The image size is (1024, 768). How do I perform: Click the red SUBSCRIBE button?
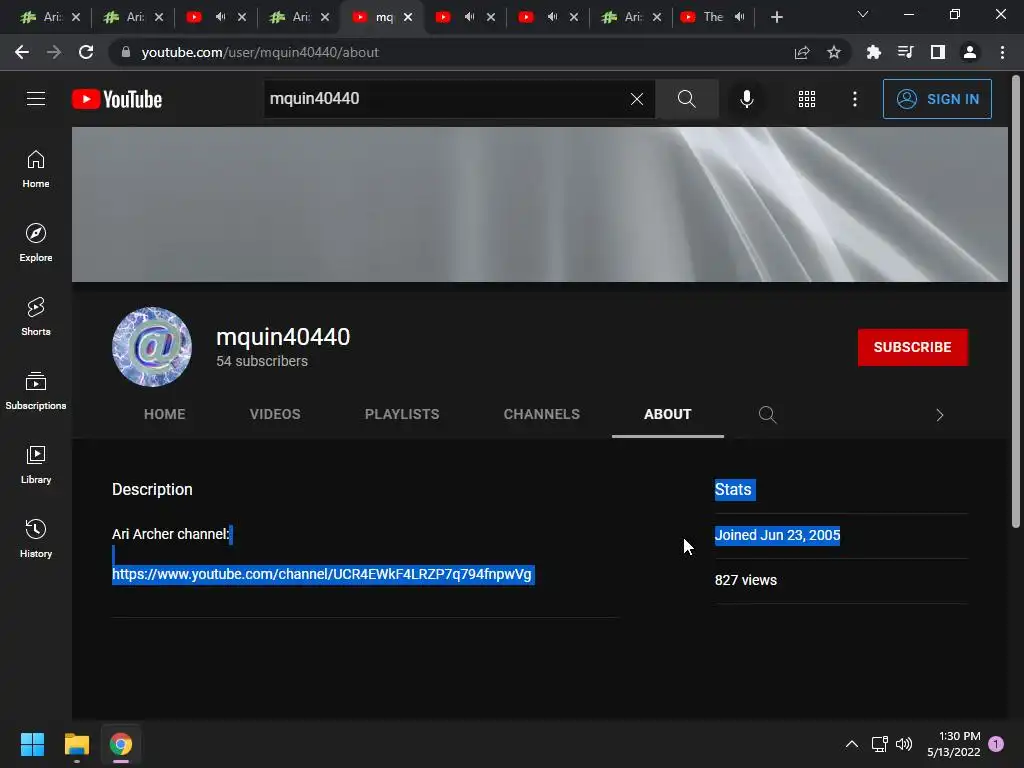(912, 347)
